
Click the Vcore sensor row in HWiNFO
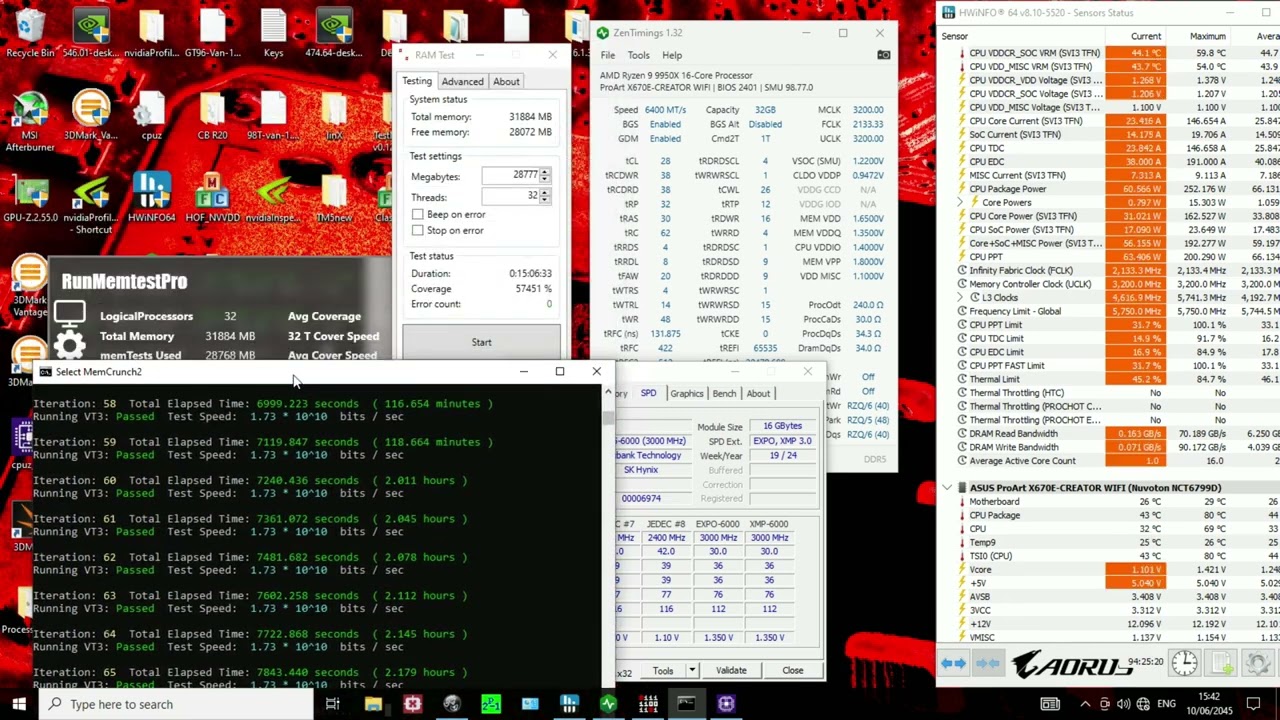[1109, 570]
